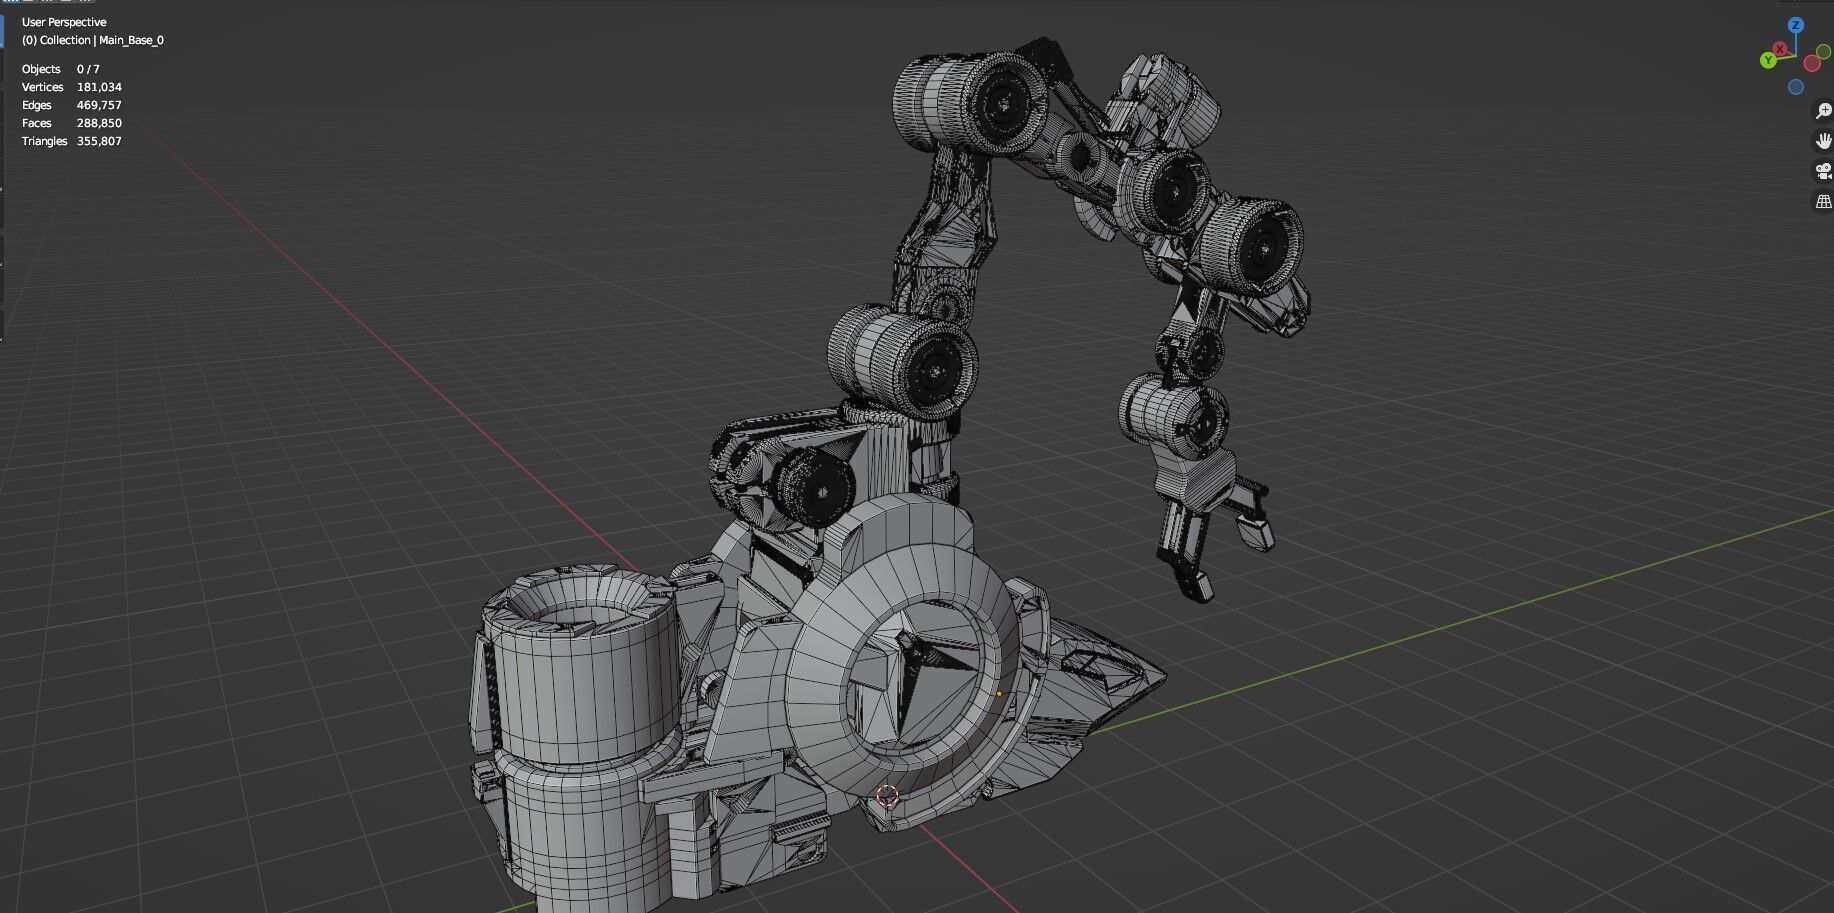Snap view to negative X axis circle
1834x913 pixels.
pyautogui.click(x=1812, y=63)
